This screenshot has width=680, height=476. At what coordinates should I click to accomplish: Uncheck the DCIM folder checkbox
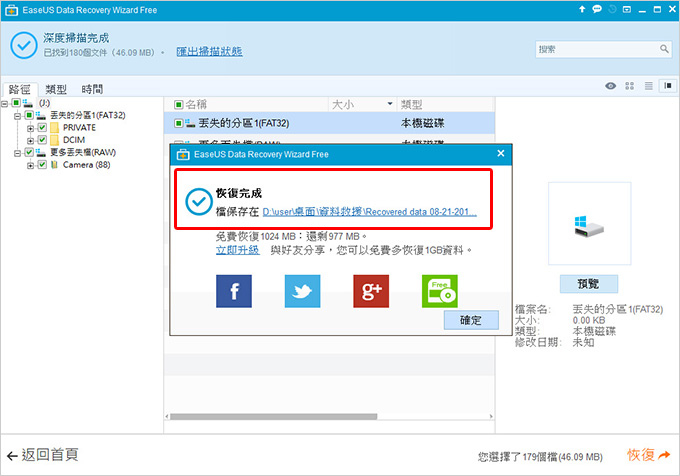(x=42, y=140)
